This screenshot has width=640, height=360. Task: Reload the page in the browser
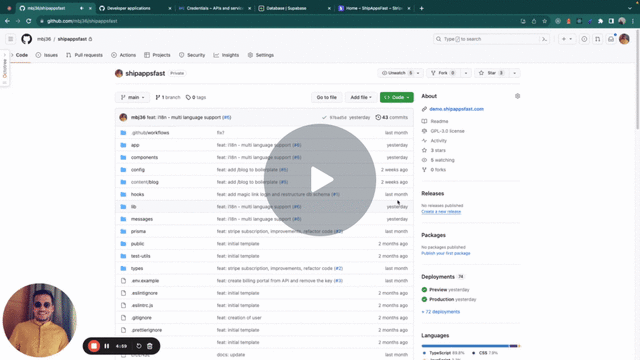[29, 21]
